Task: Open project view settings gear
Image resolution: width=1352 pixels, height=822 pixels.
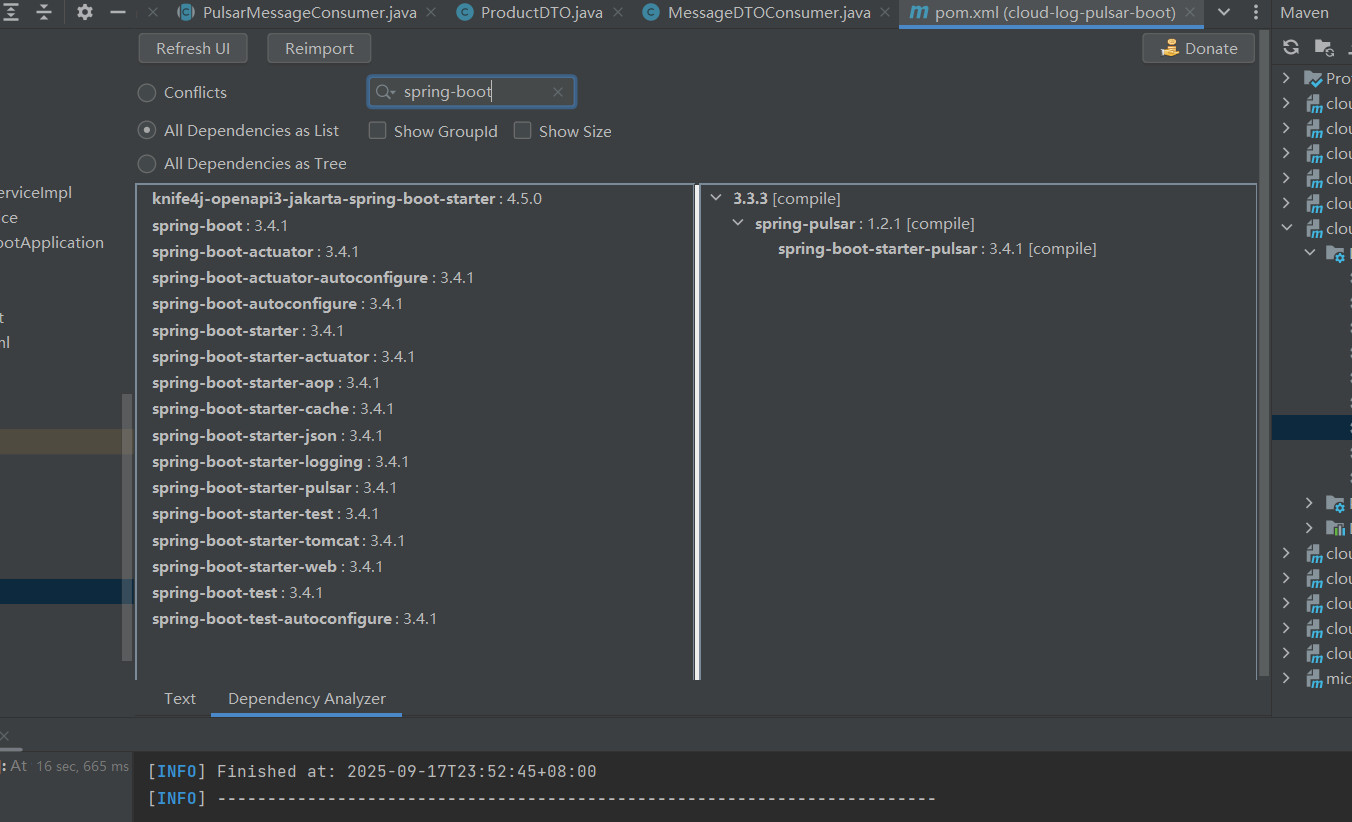Action: click(85, 12)
